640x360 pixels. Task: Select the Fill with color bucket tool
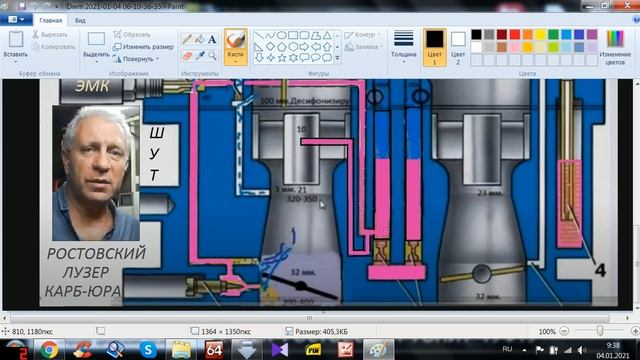tap(200, 39)
